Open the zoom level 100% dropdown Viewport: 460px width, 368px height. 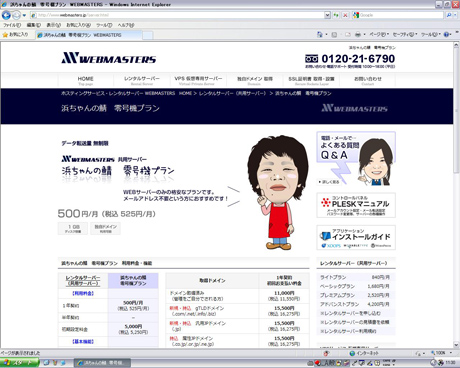(x=441, y=353)
